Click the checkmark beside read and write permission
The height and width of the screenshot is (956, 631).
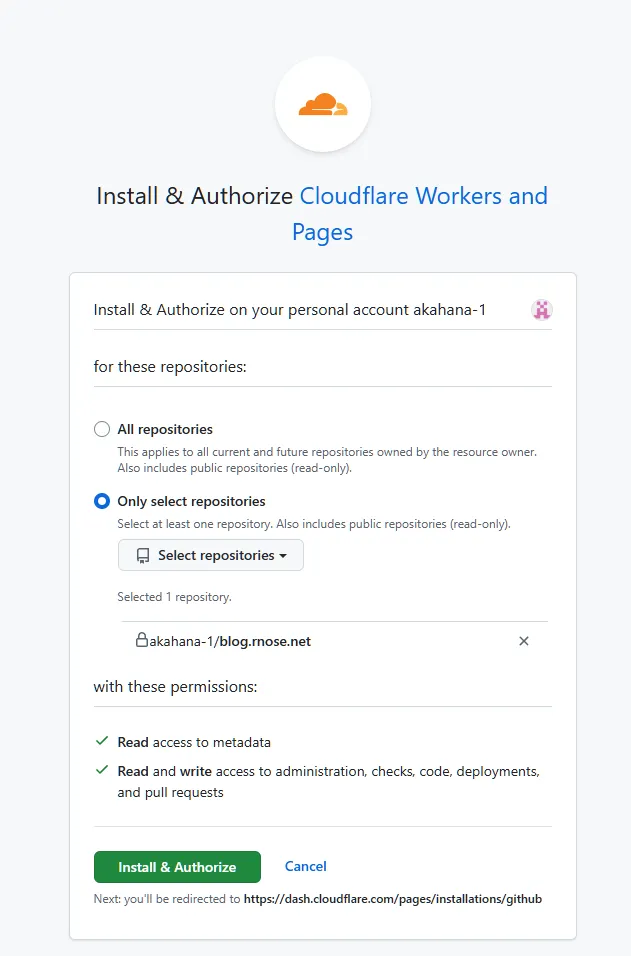tap(100, 770)
